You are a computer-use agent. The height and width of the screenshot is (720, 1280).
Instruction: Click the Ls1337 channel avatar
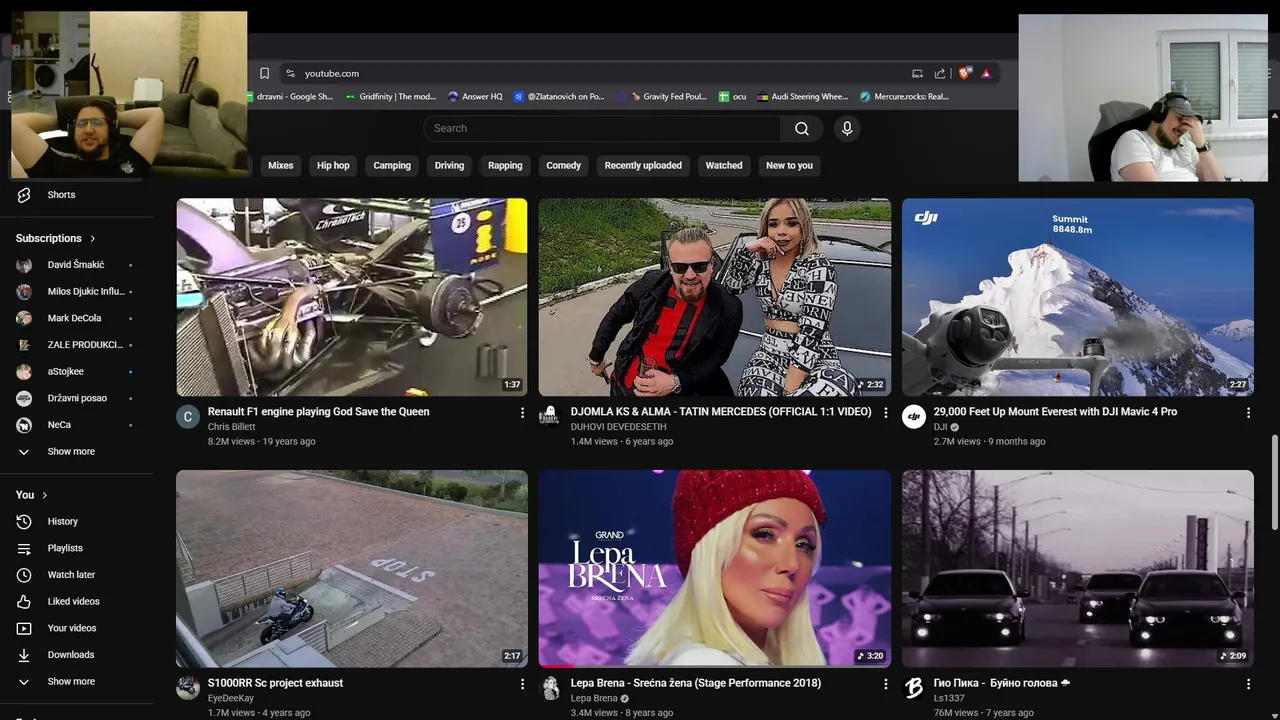[x=914, y=688]
